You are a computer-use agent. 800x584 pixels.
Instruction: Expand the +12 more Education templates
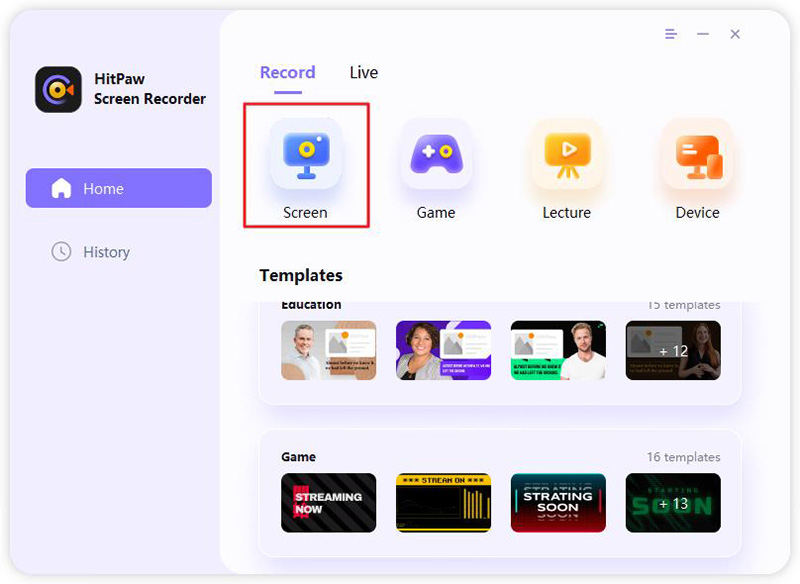673,350
